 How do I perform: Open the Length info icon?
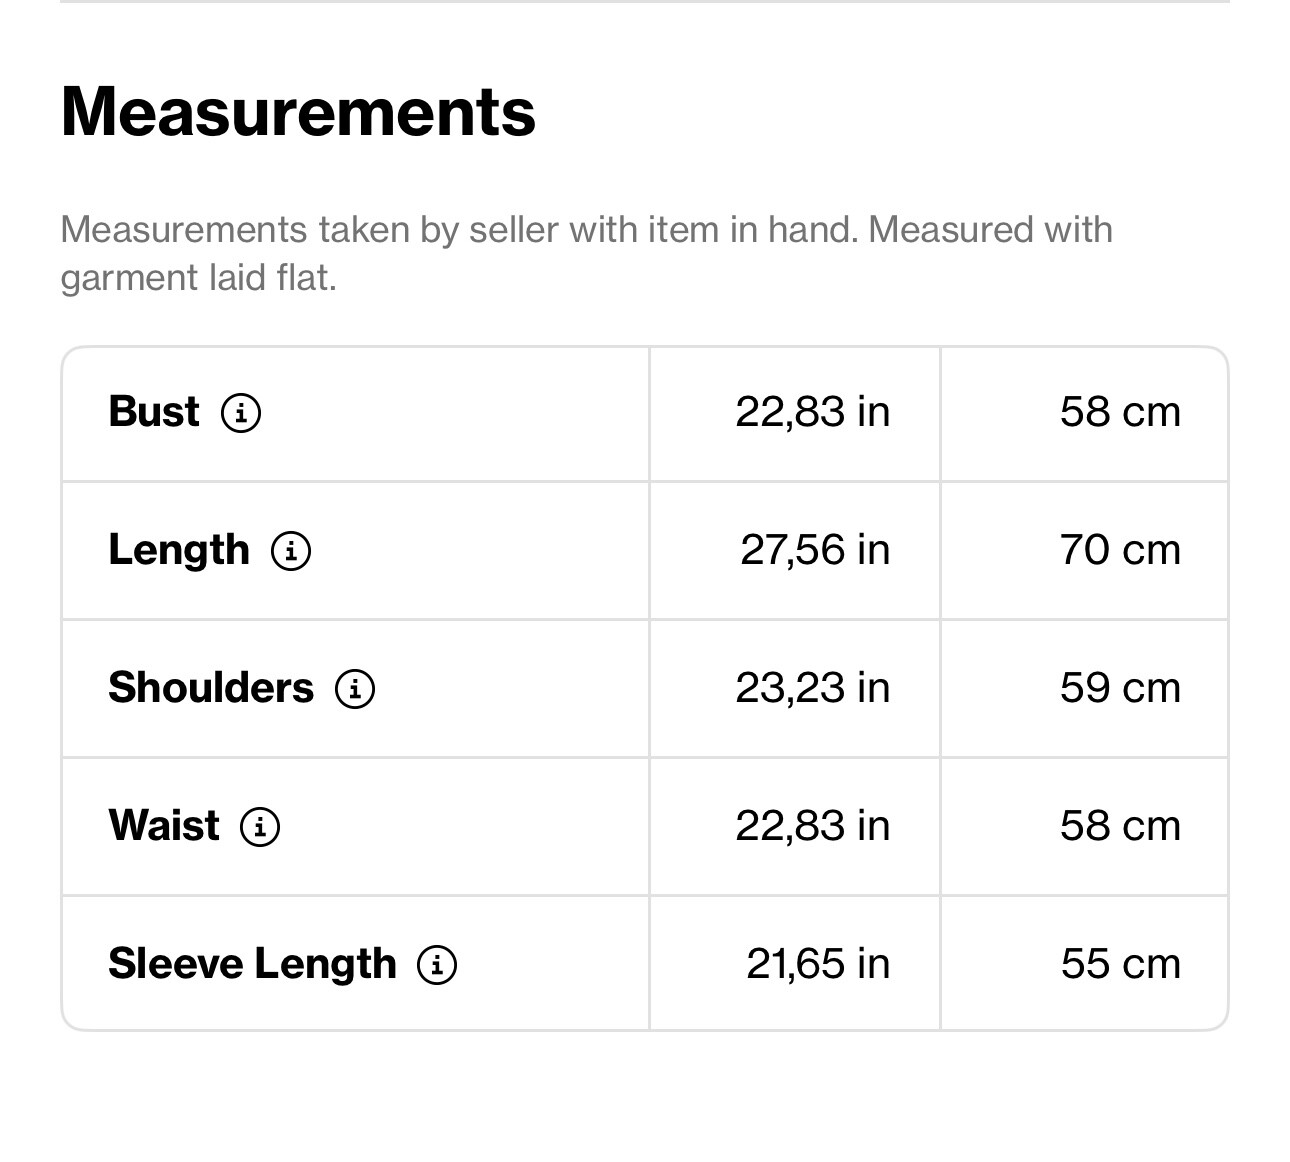coord(291,550)
